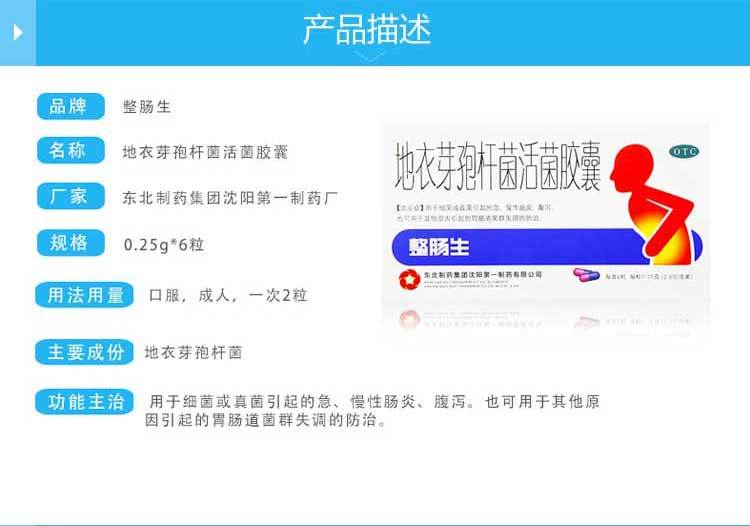Click the specification text 0.25g*6粒
The image size is (750, 526).
pos(164,245)
